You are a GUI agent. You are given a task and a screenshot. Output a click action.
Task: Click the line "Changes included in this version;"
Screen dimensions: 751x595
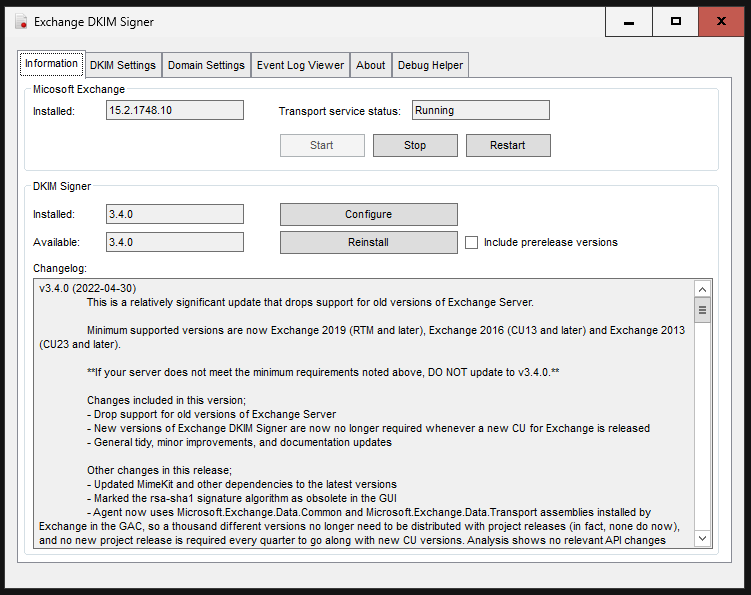(x=166, y=400)
